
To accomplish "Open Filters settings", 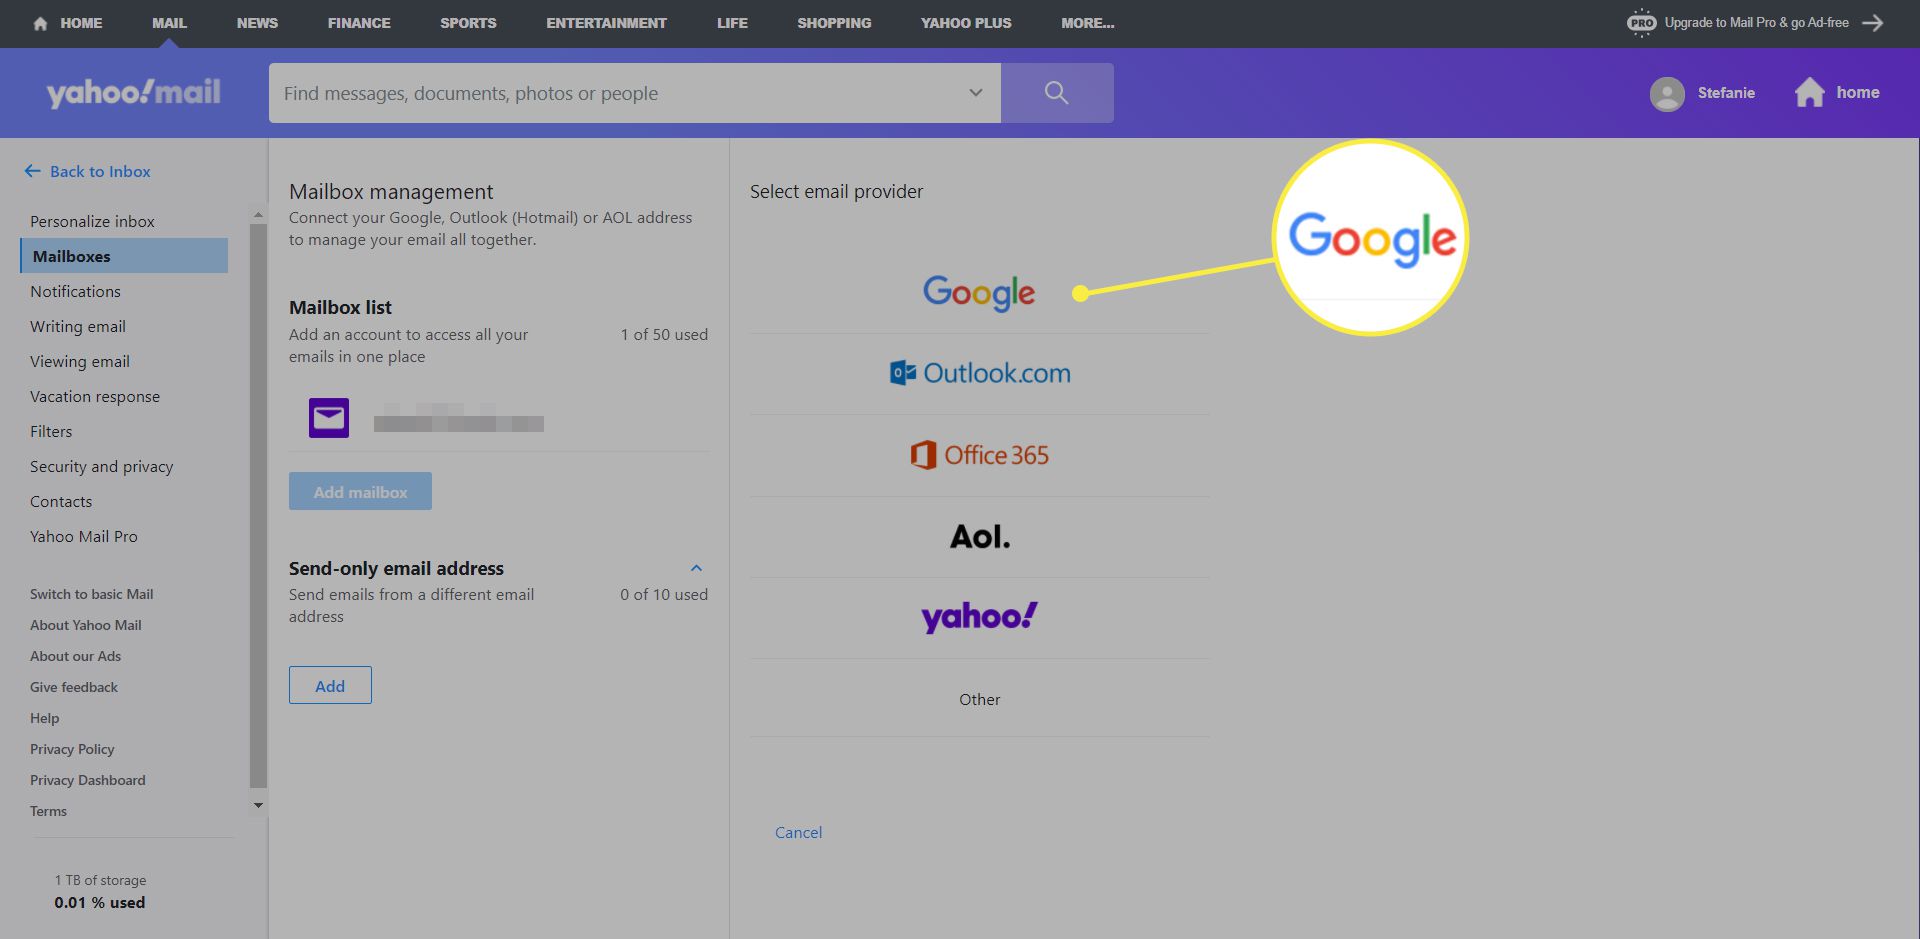I will point(51,431).
